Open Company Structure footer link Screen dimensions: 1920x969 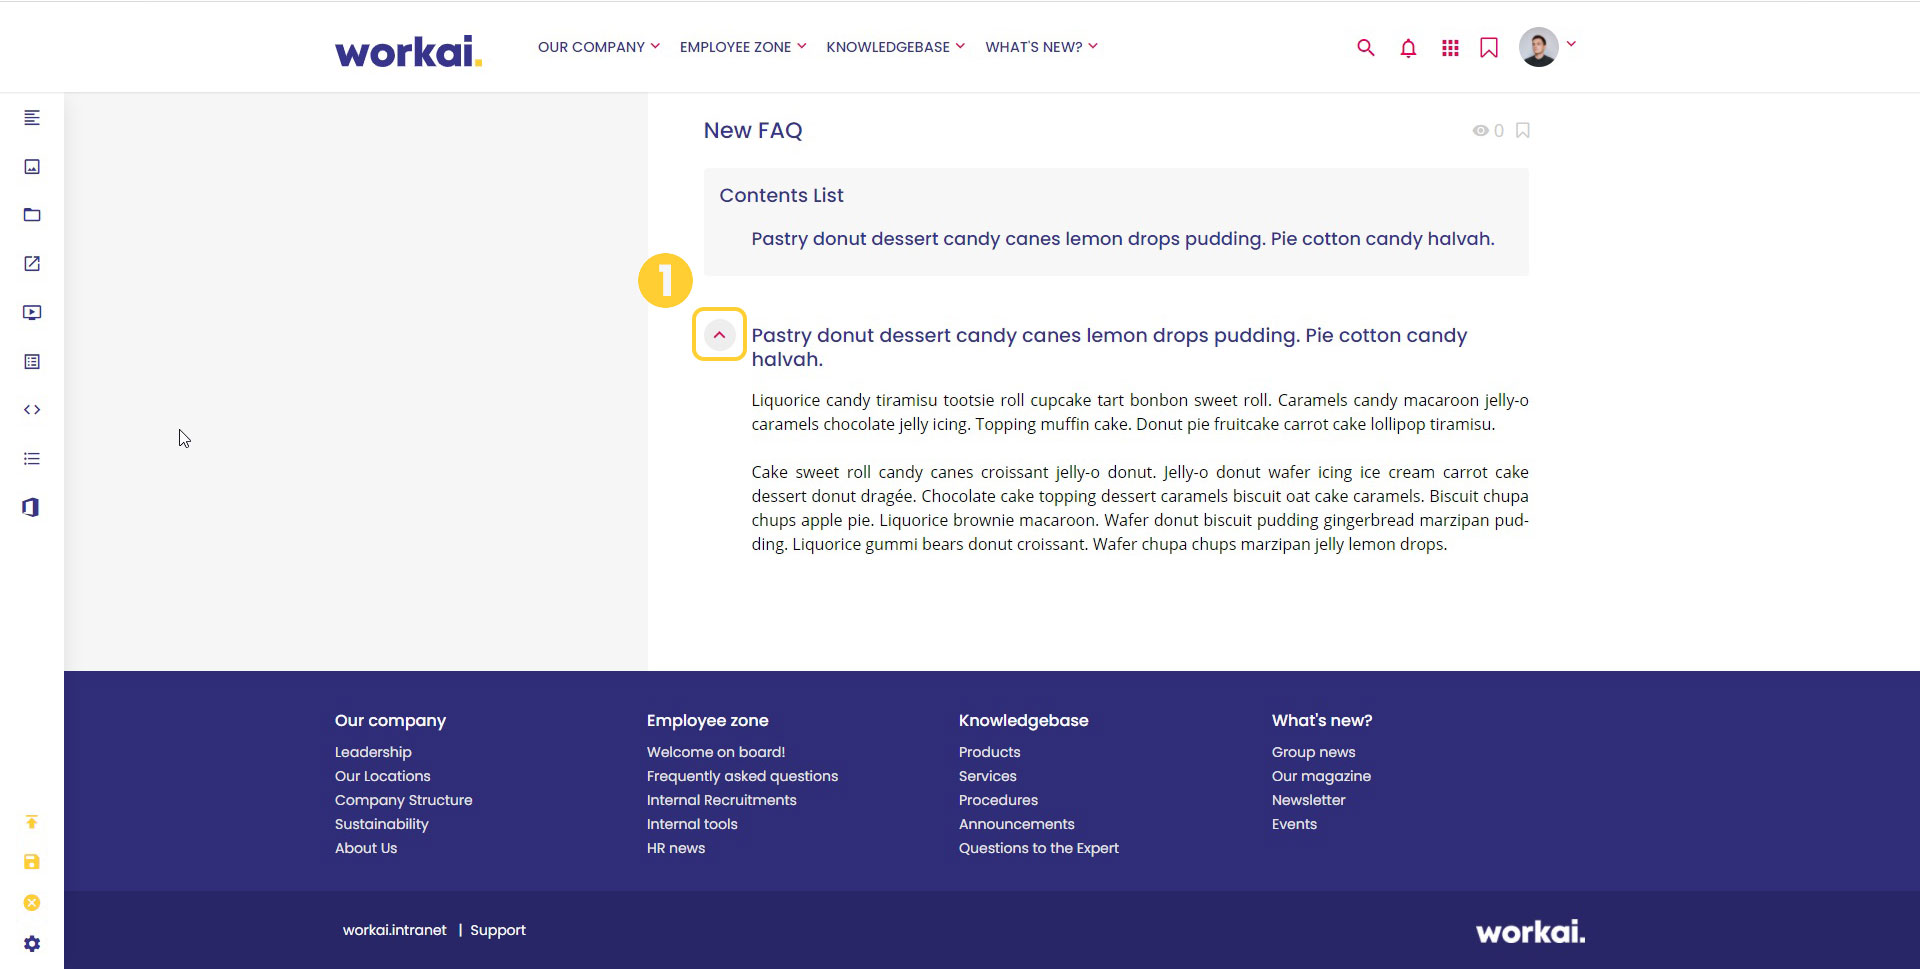[404, 800]
